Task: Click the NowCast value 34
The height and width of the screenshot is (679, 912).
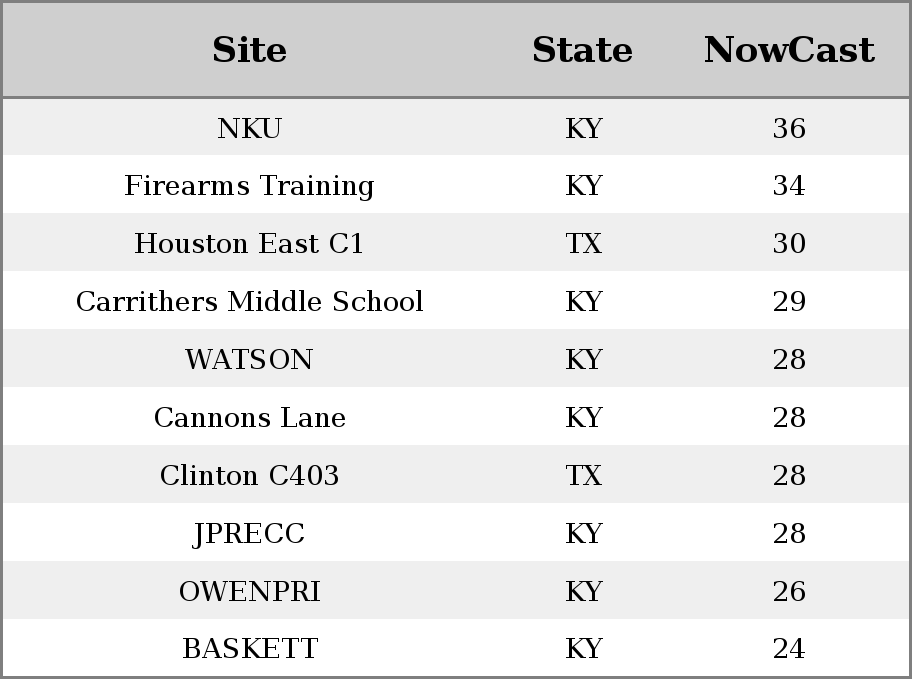Action: 789,186
